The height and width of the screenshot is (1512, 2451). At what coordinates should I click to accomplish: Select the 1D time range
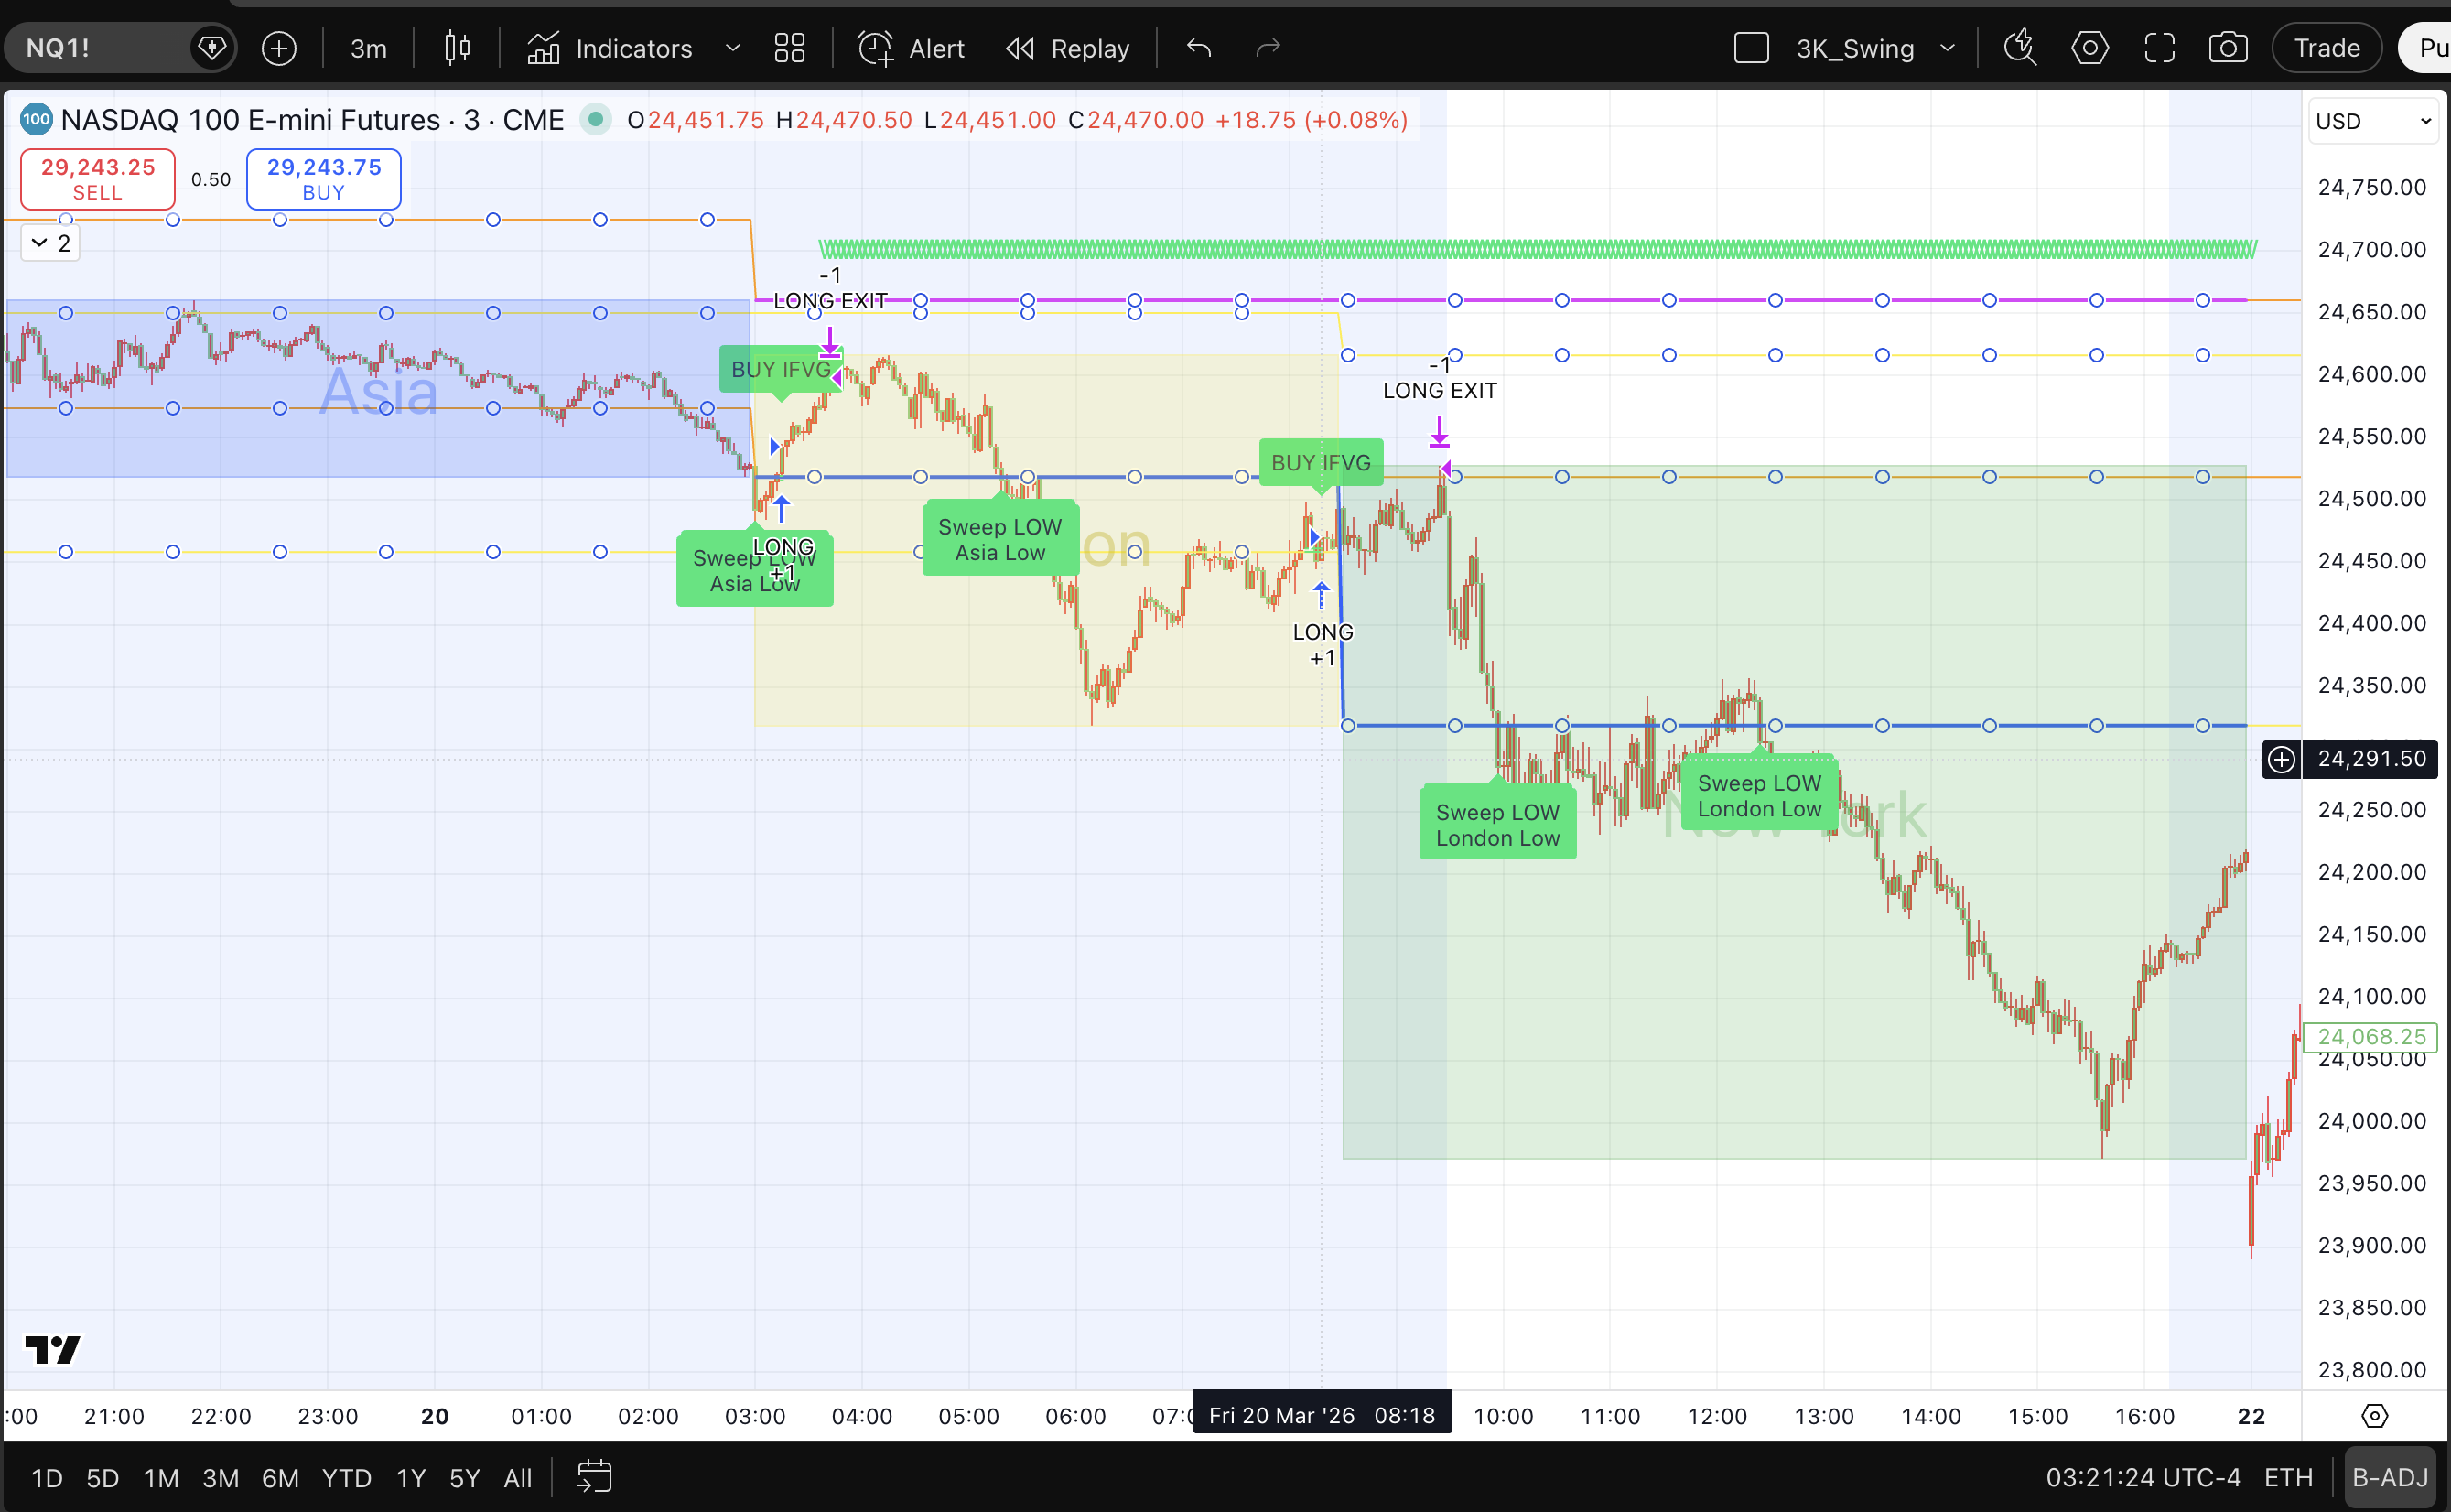coord(47,1478)
